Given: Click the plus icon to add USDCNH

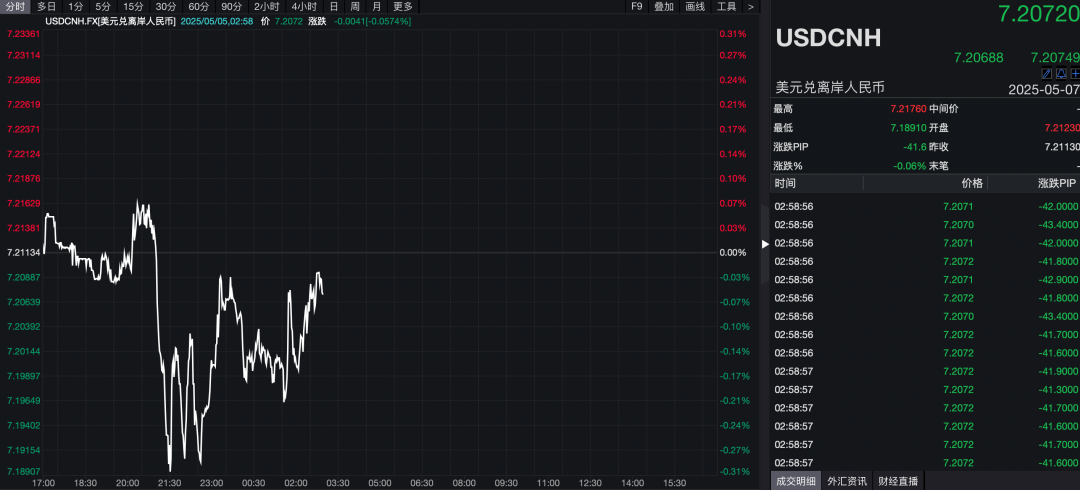Looking at the screenshot, I should [1075, 73].
